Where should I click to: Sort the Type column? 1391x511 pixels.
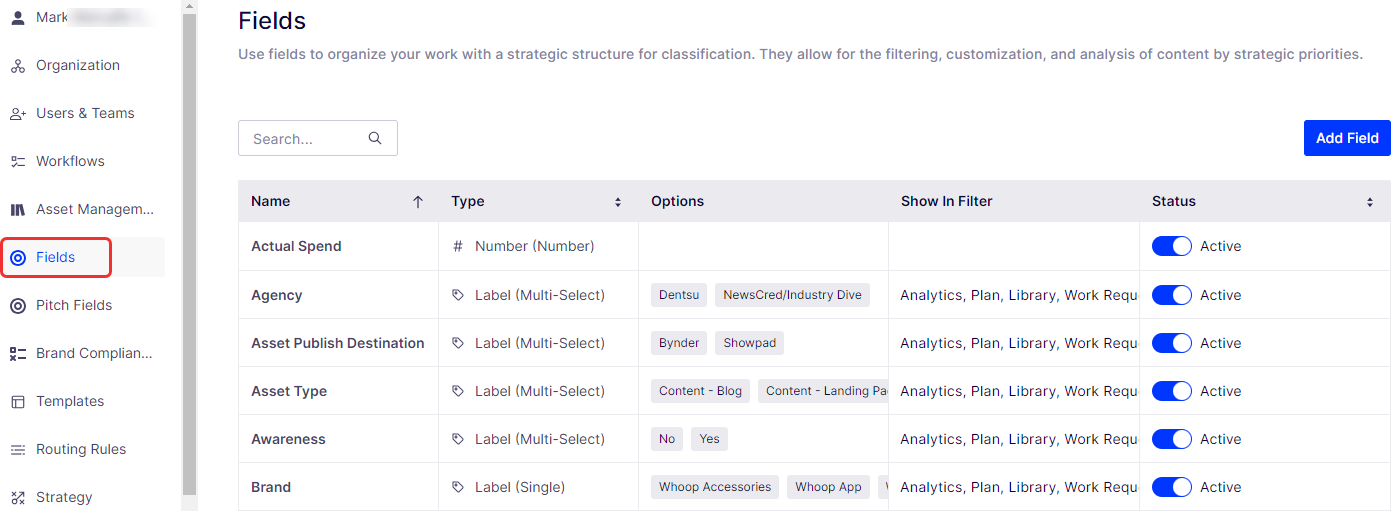618,202
